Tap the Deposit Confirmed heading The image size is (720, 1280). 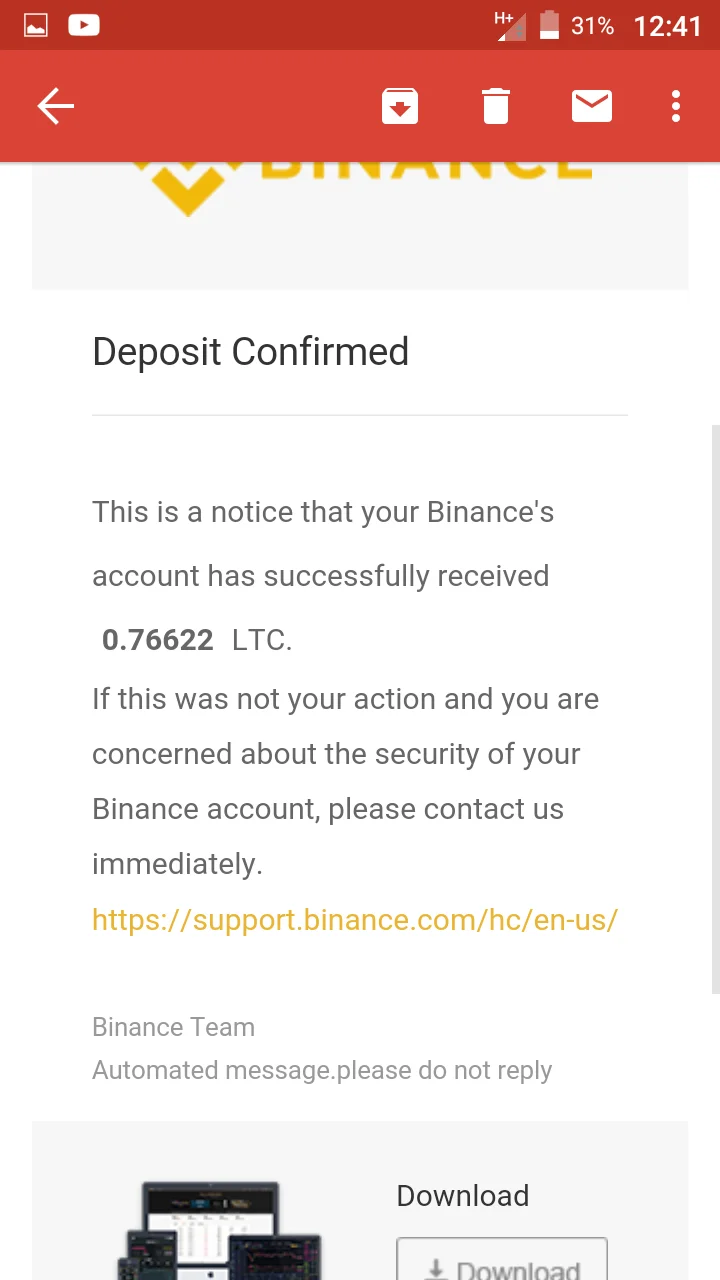[250, 352]
